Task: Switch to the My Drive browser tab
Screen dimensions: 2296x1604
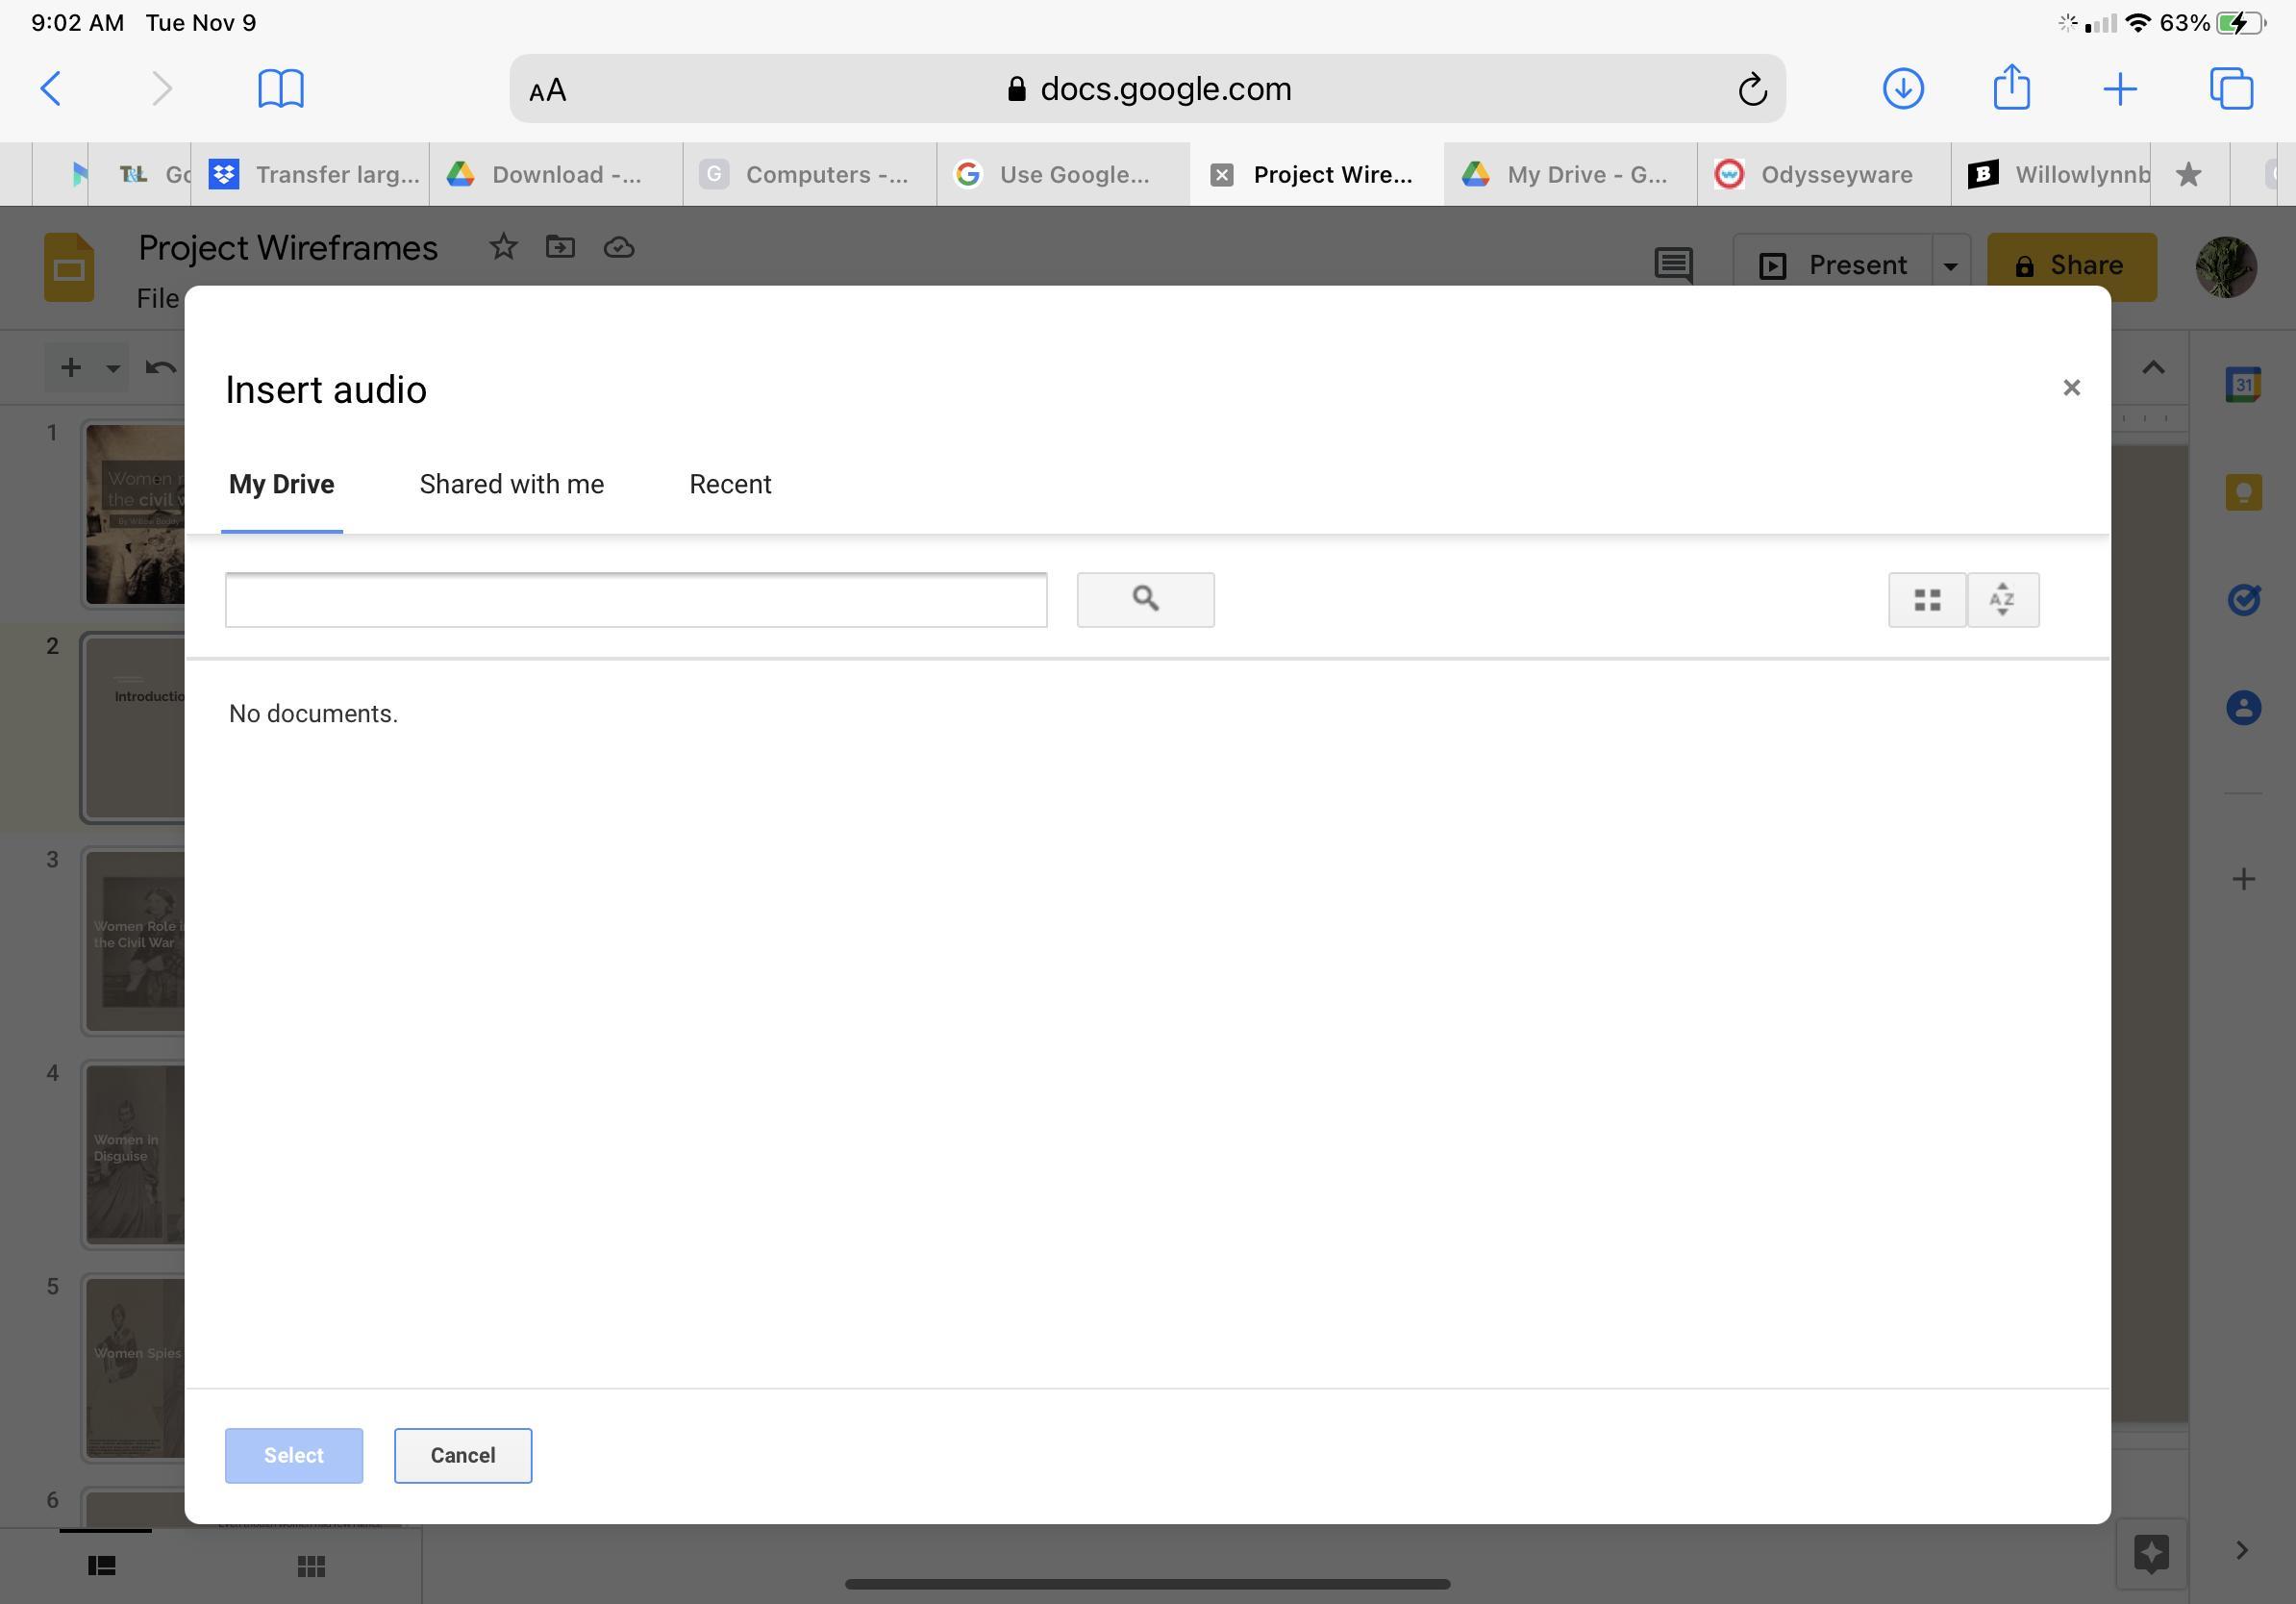Action: [1570, 175]
